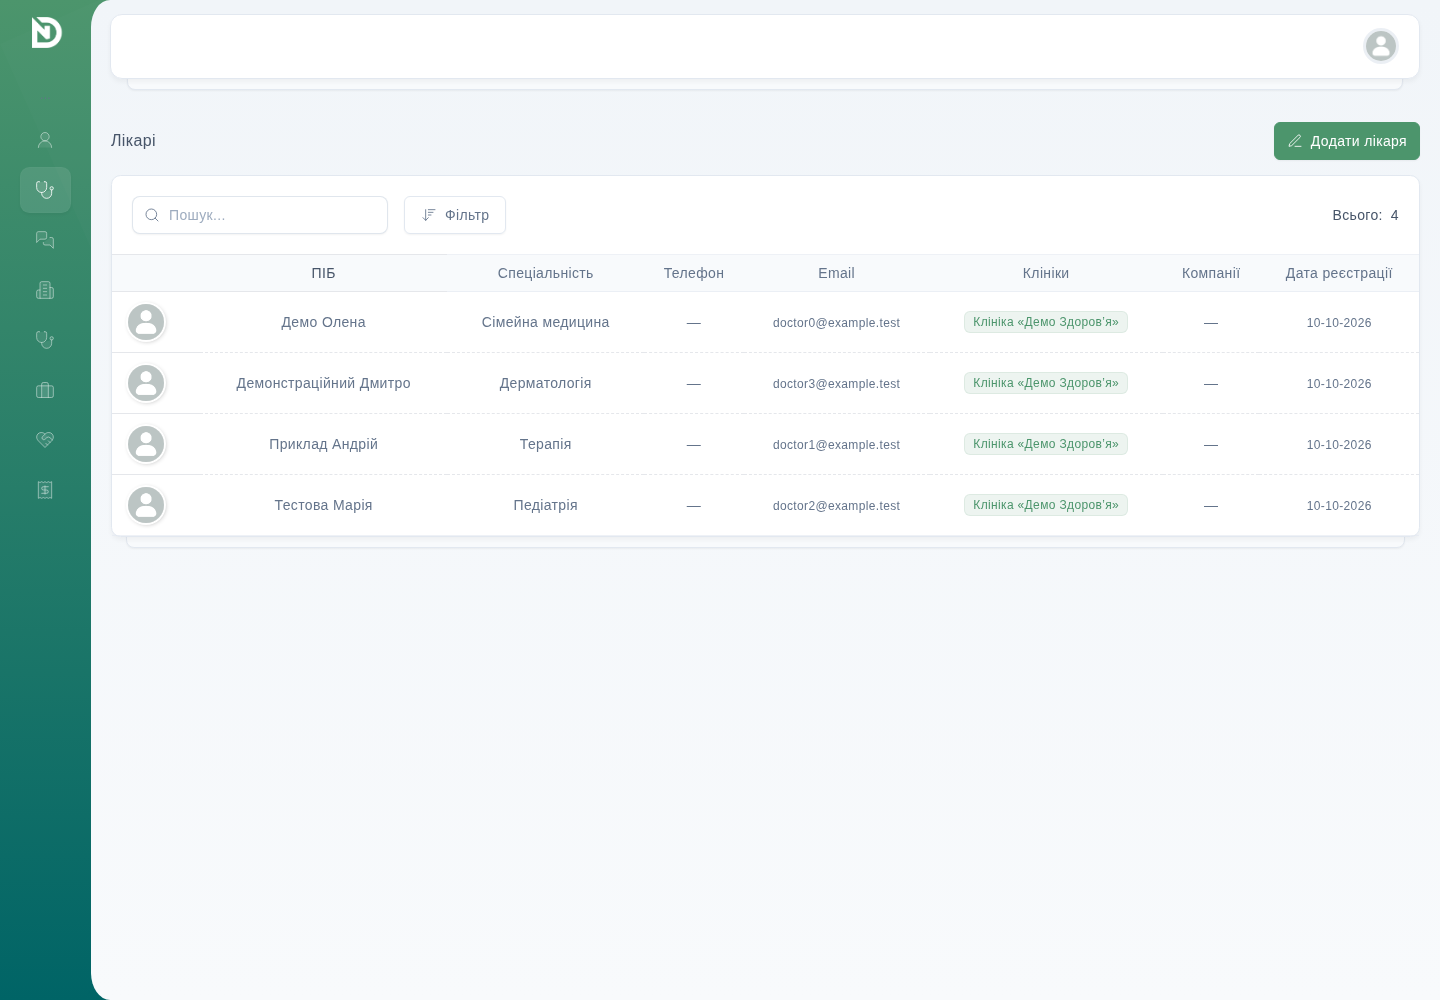The height and width of the screenshot is (1000, 1440).
Task: Click the "Клініки" column header
Action: [x=1046, y=273]
